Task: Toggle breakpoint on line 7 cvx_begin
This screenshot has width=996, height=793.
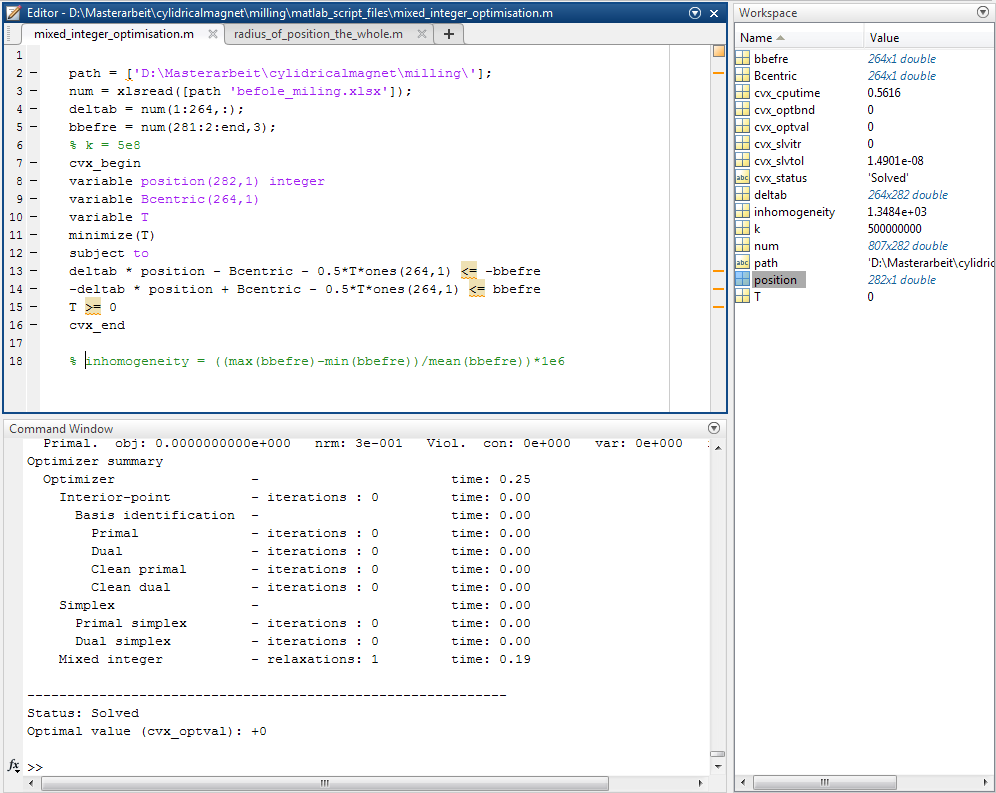Action: coord(34,163)
